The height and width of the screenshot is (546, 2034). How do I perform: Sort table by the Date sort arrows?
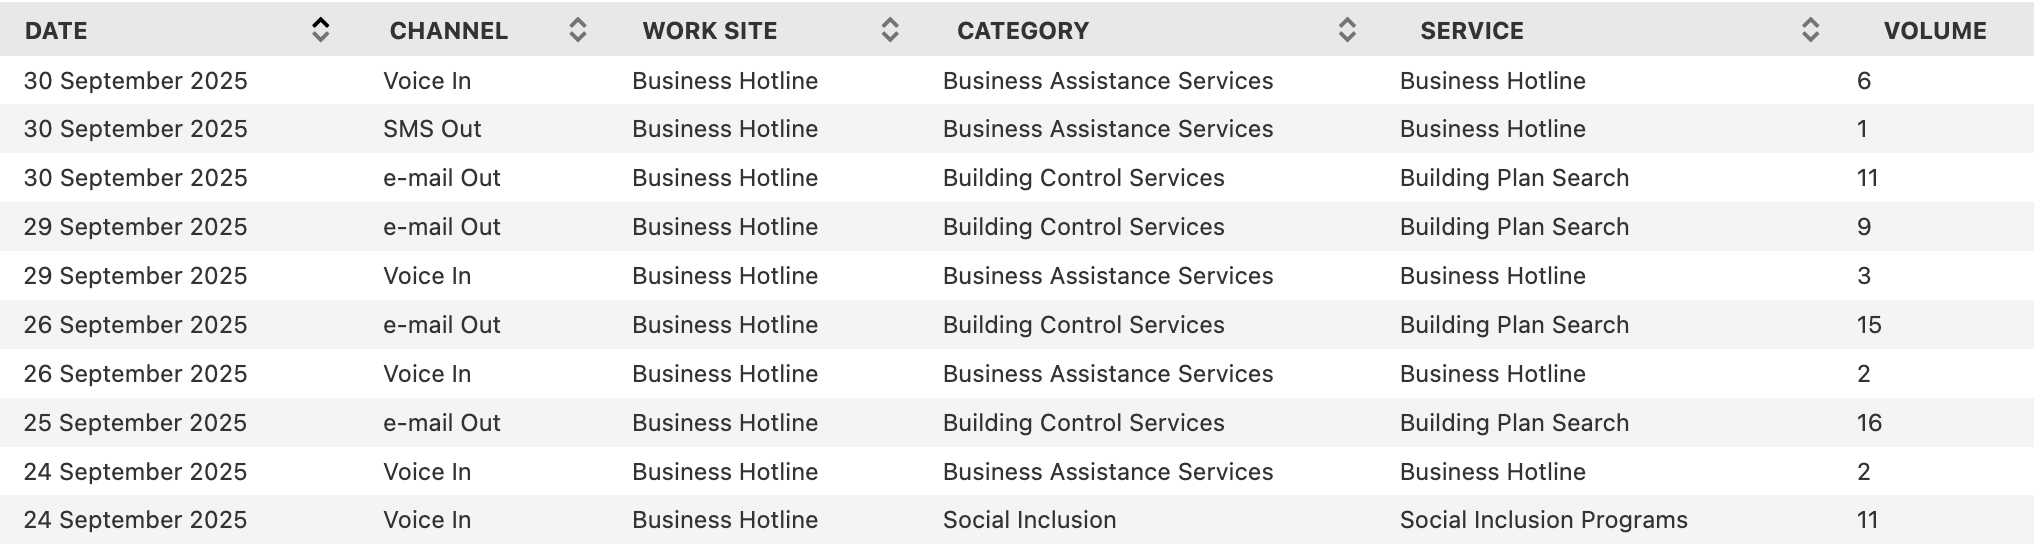[320, 30]
